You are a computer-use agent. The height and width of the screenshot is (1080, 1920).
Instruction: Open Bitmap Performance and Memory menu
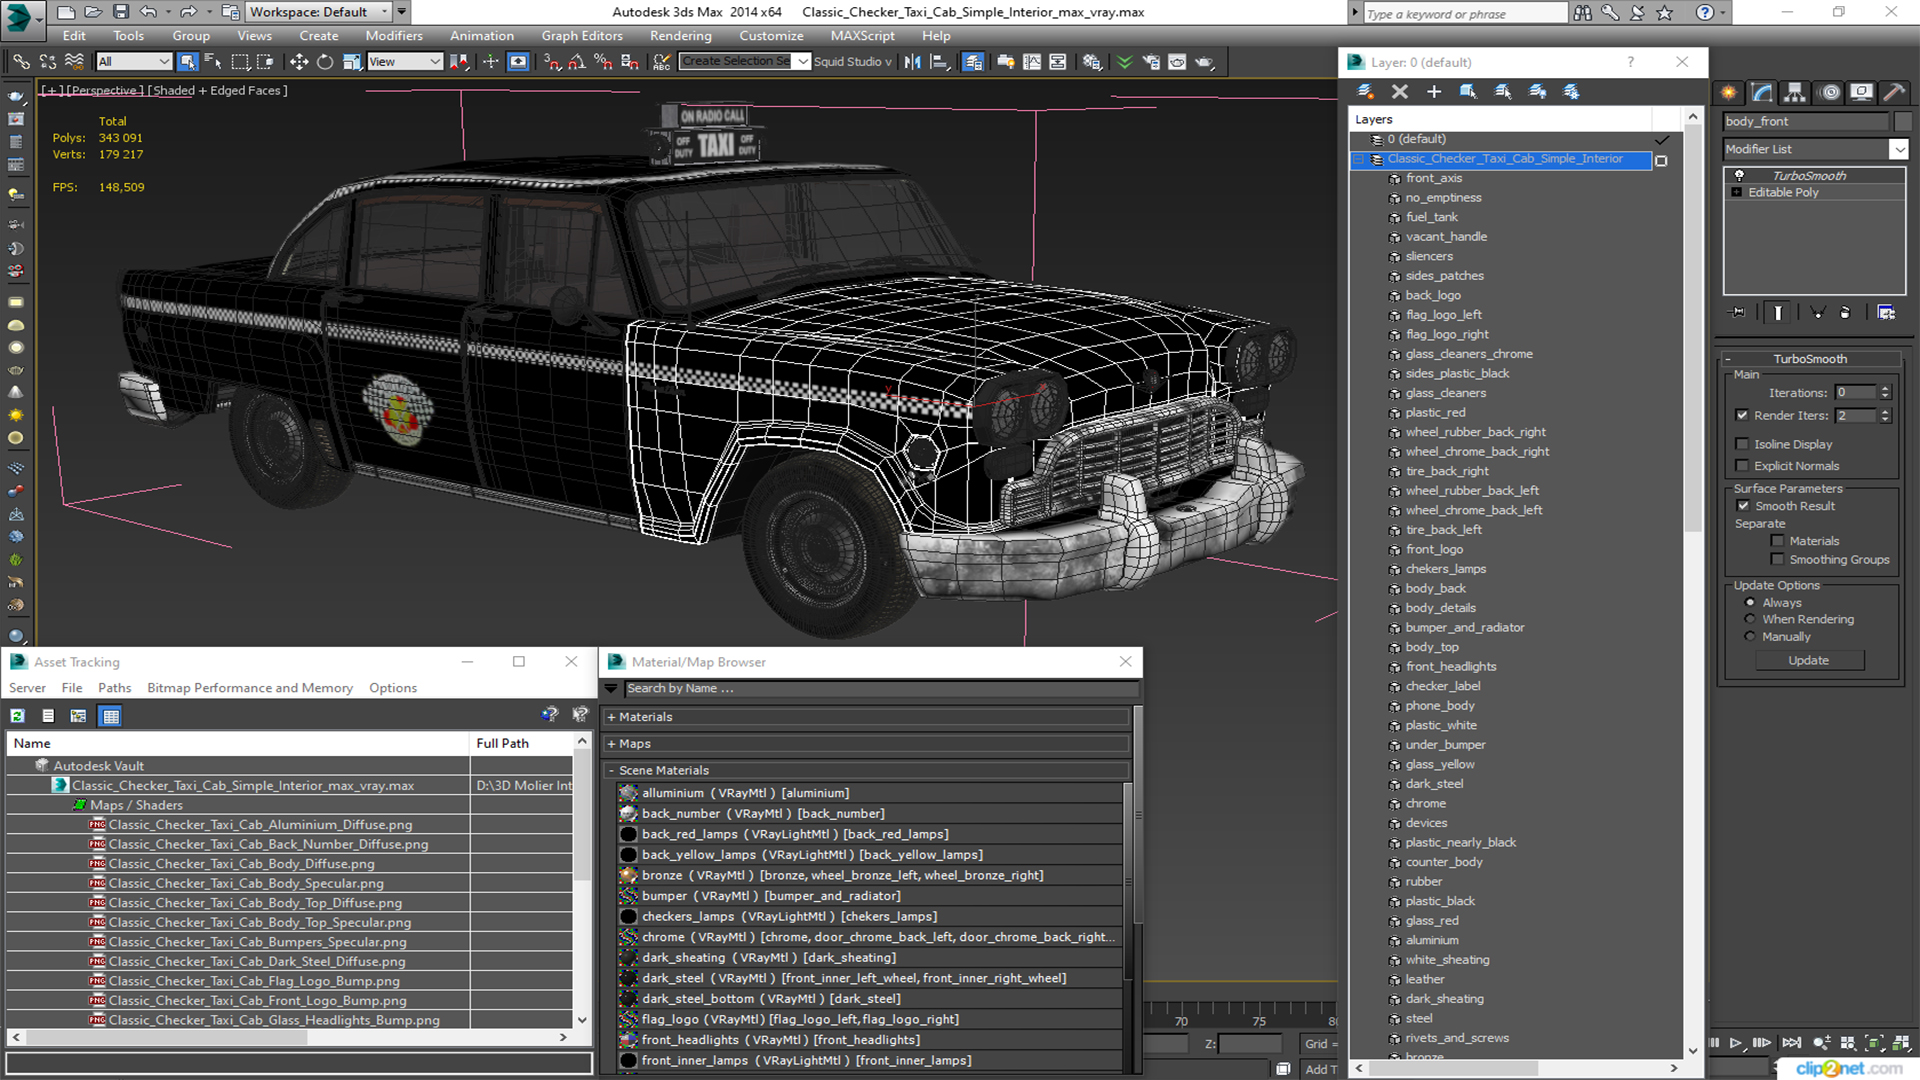250,688
